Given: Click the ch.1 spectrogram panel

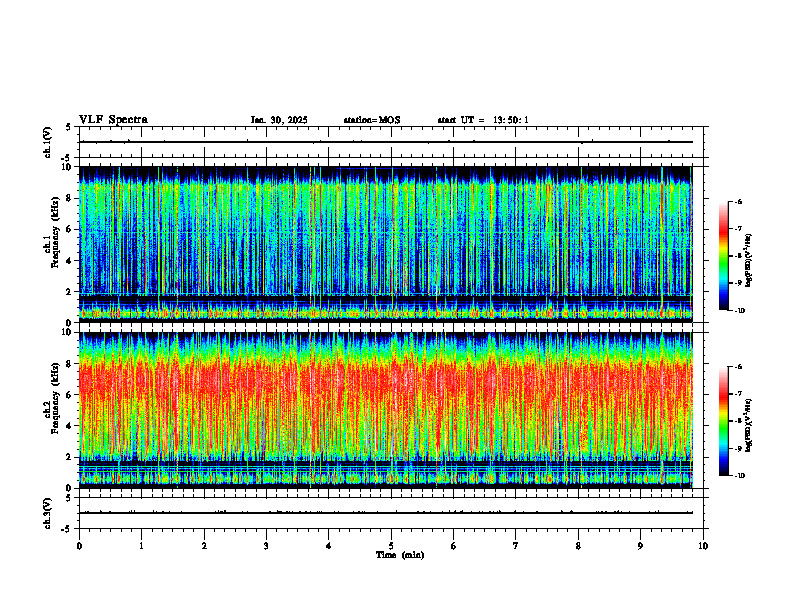Looking at the screenshot, I should (386, 244).
